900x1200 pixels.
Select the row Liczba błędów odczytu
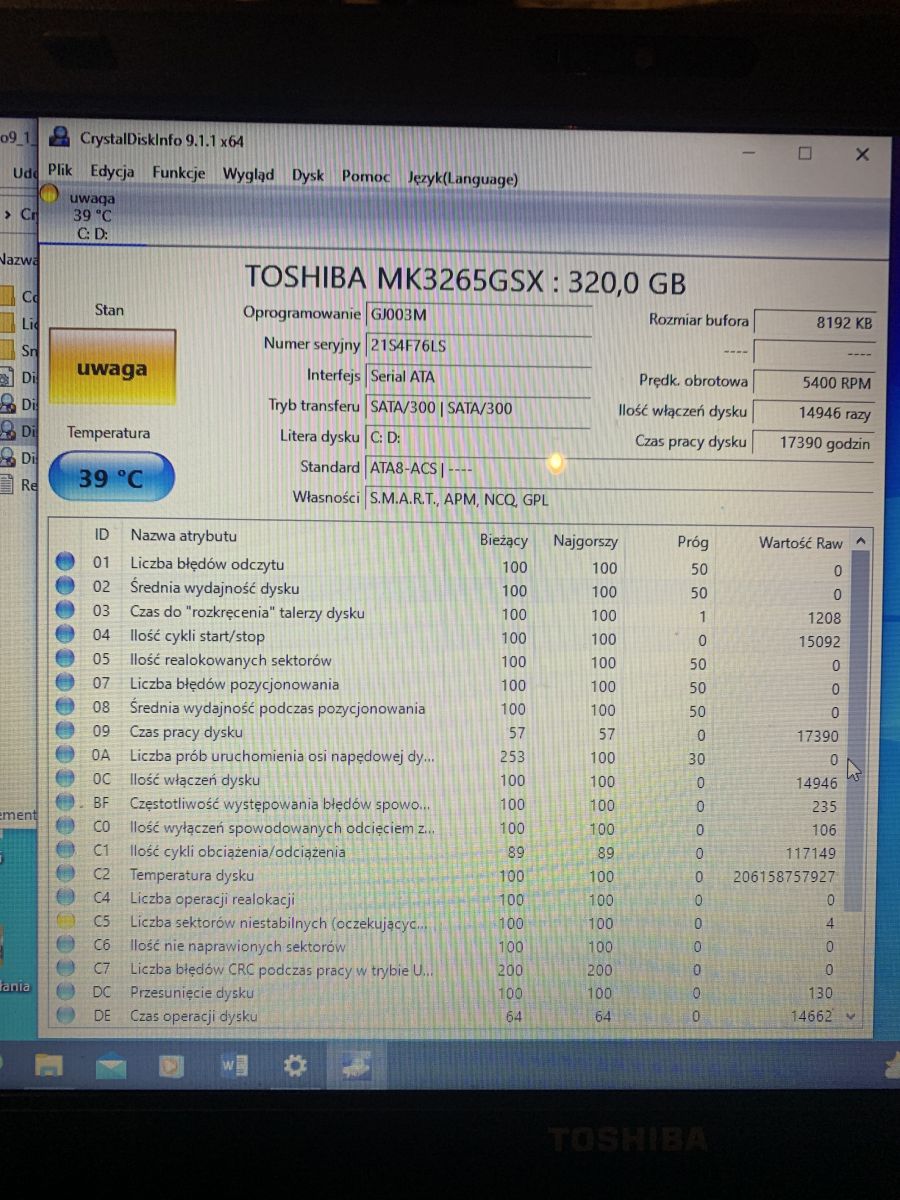[450, 565]
